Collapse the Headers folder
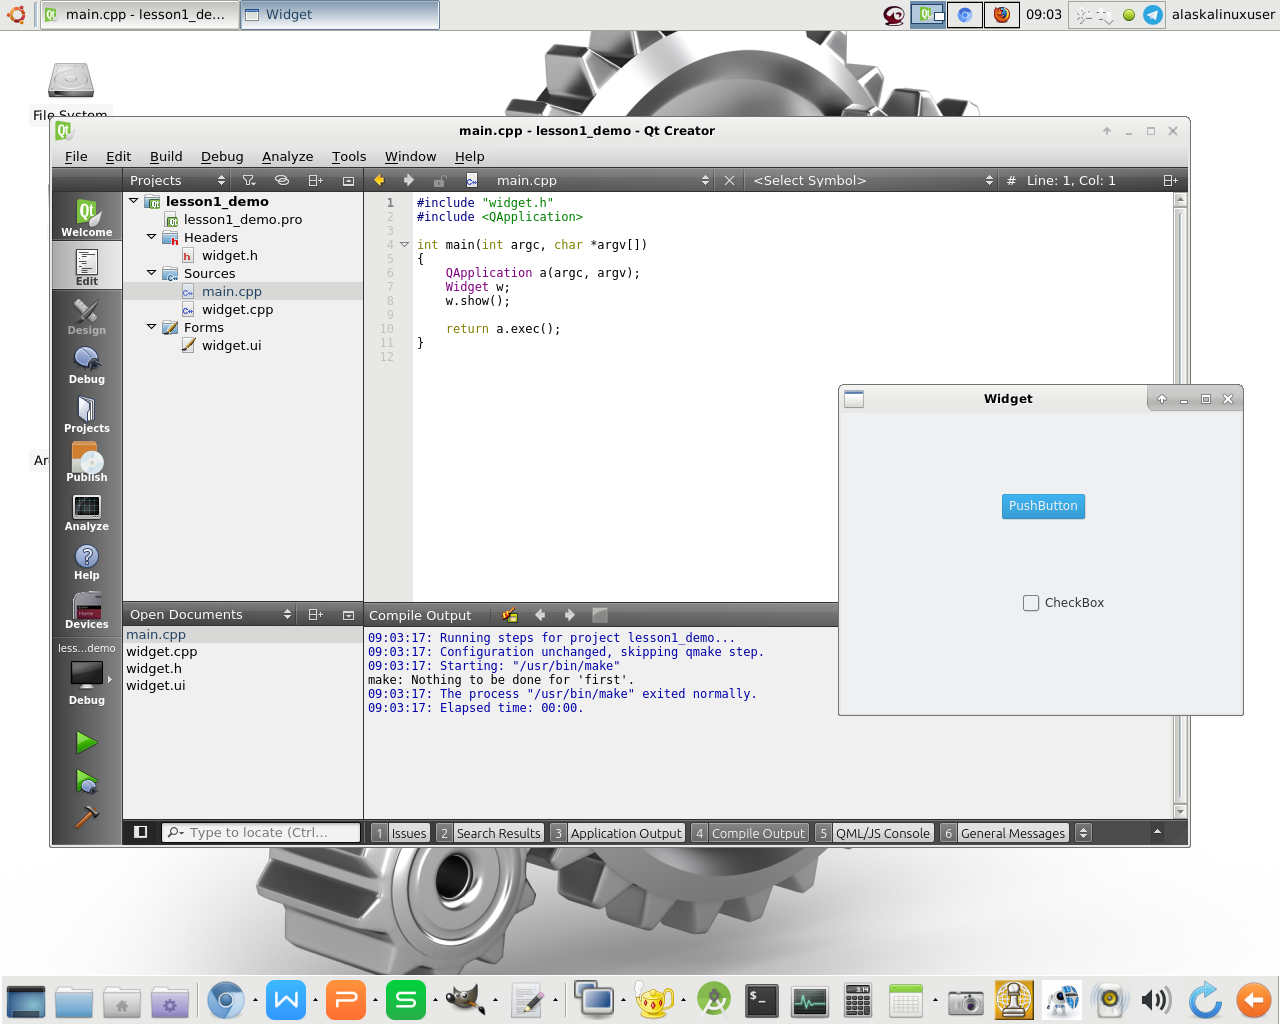1280x1024 pixels. coord(152,237)
